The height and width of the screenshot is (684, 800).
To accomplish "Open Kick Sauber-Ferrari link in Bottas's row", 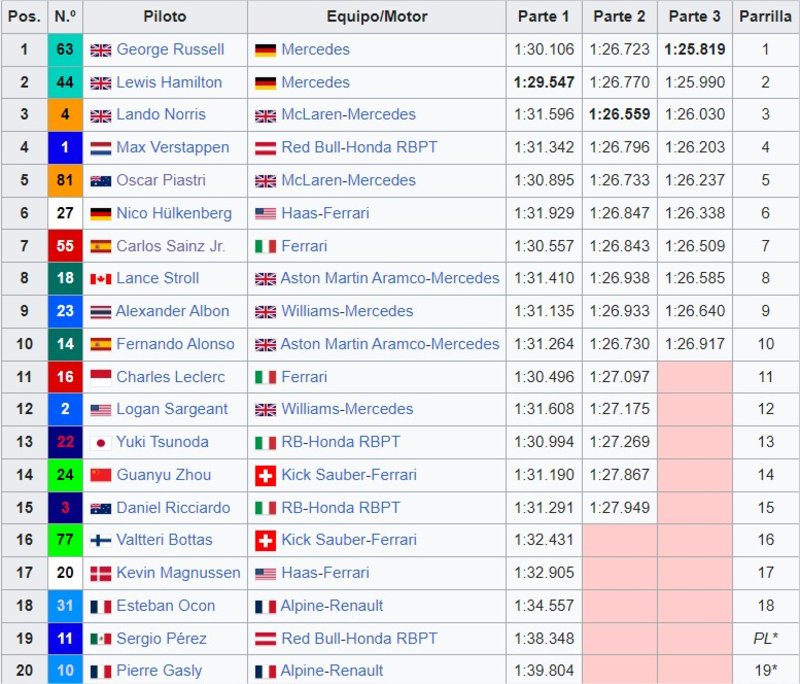I will click(349, 540).
